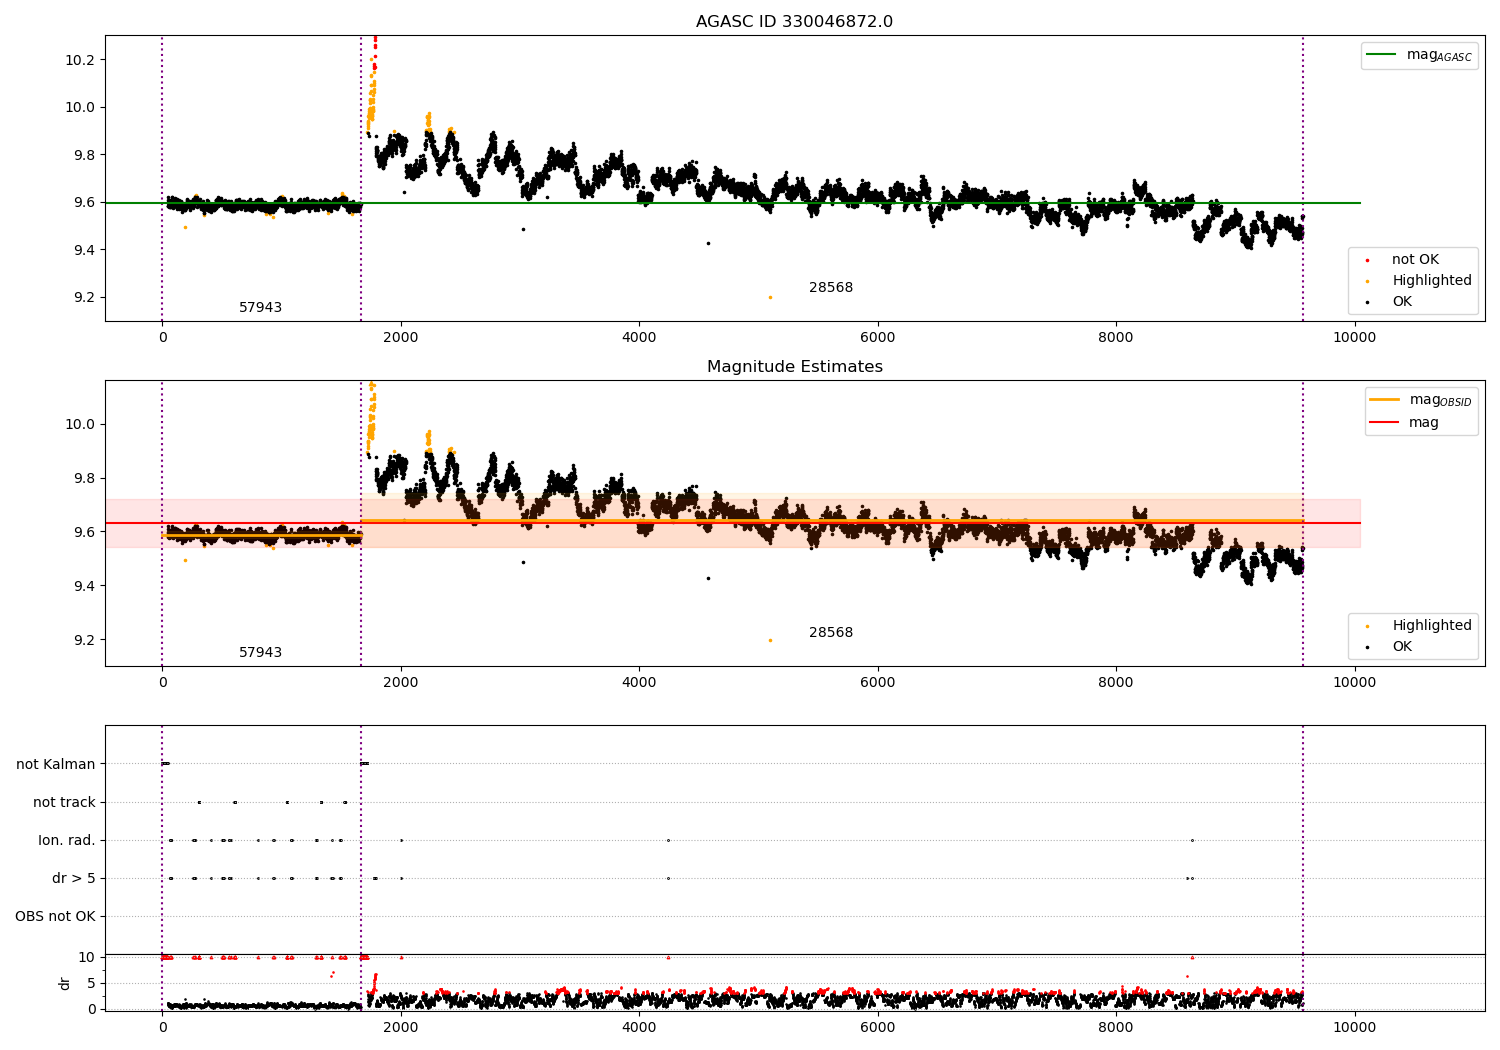The height and width of the screenshot is (1050, 1500).
Task: Select "OK" in the Magnitude Estimates legend
Action: tap(1402, 647)
